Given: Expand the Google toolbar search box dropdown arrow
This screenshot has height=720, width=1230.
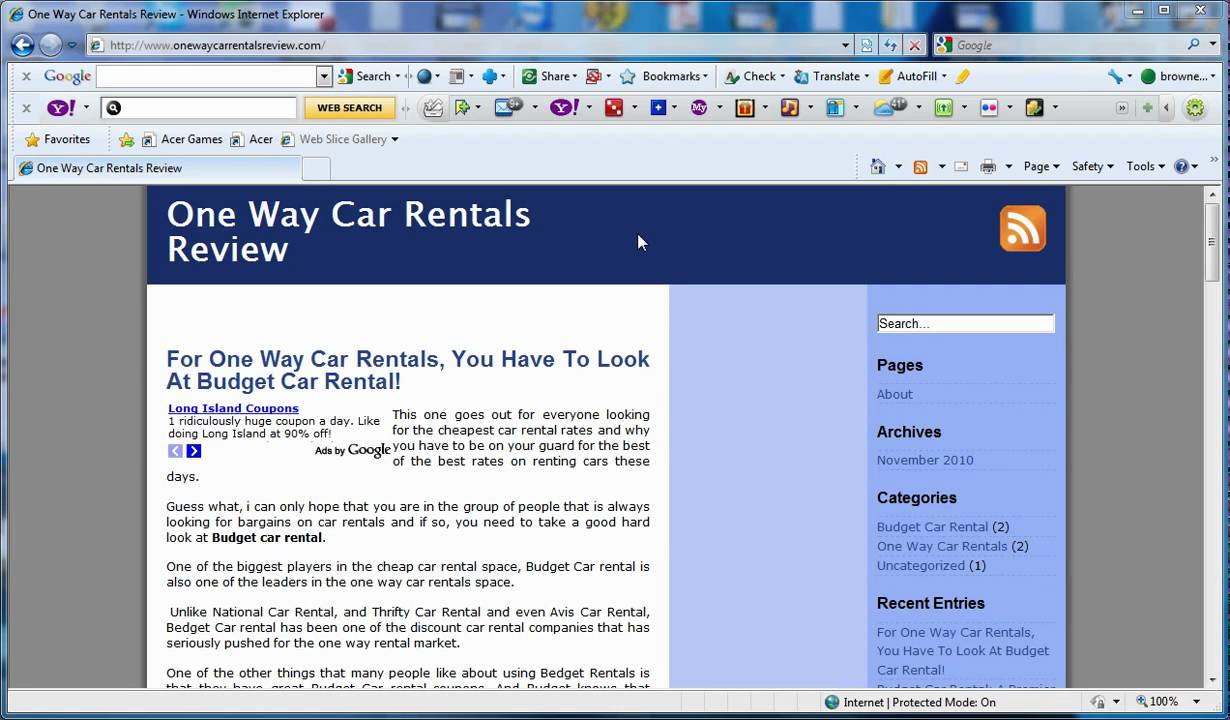Looking at the screenshot, I should click(x=324, y=76).
